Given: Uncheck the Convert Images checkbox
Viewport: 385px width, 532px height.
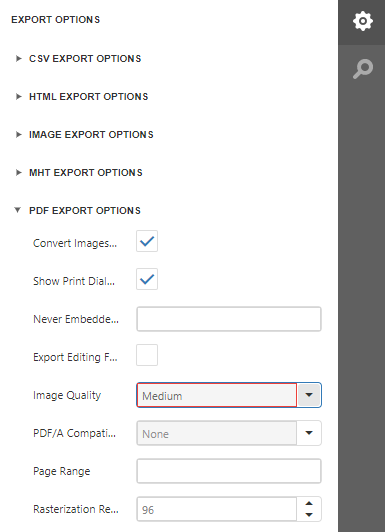Looking at the screenshot, I should (x=147, y=241).
